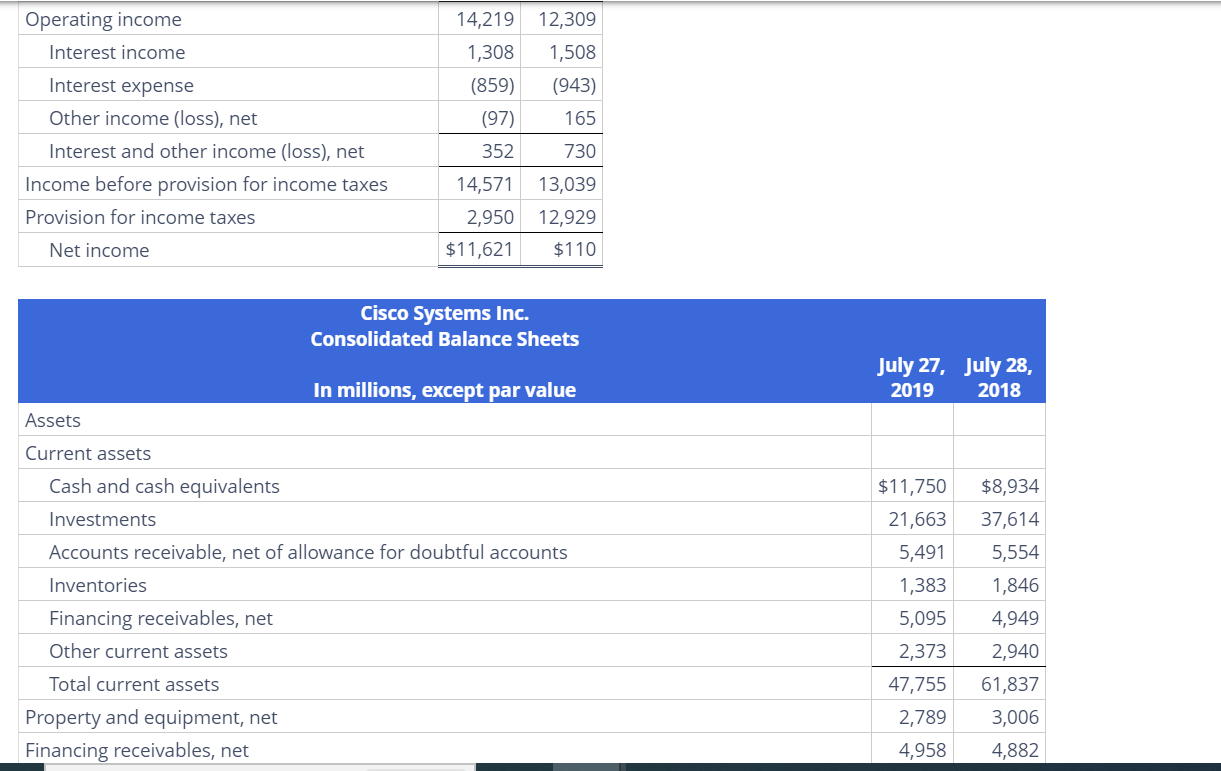Select the 'Other income (loss), net' label
Viewport: 1221px width, 771px height.
(153, 118)
